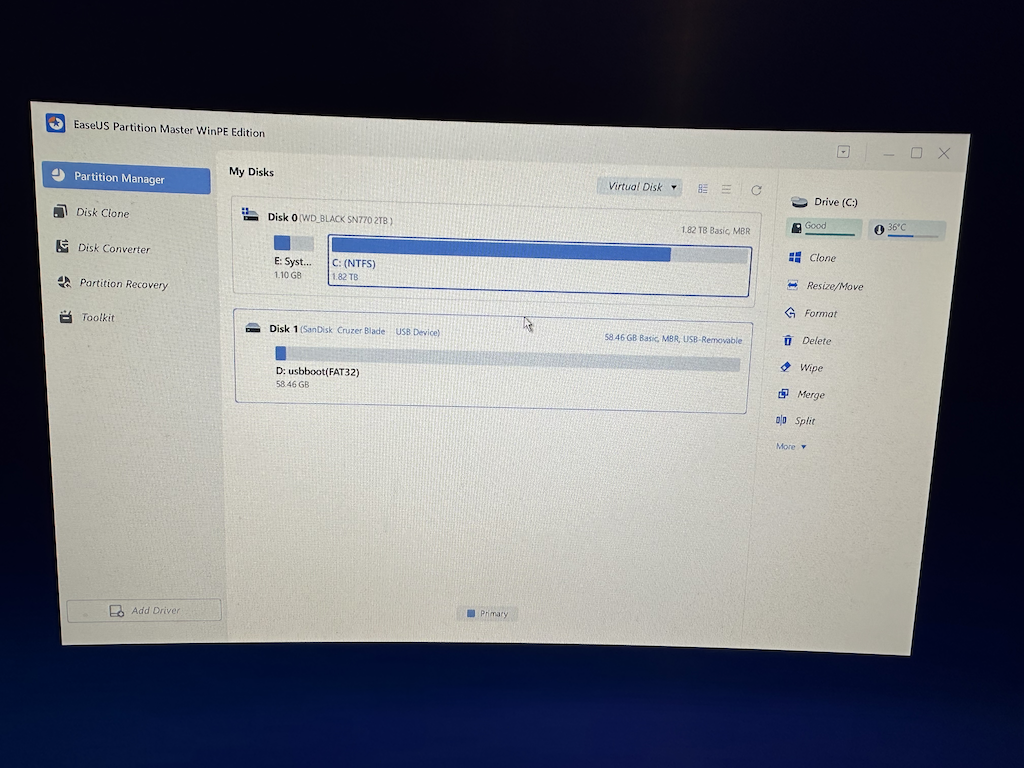The image size is (1024, 768).
Task: Click the Split action
Action: click(x=804, y=421)
